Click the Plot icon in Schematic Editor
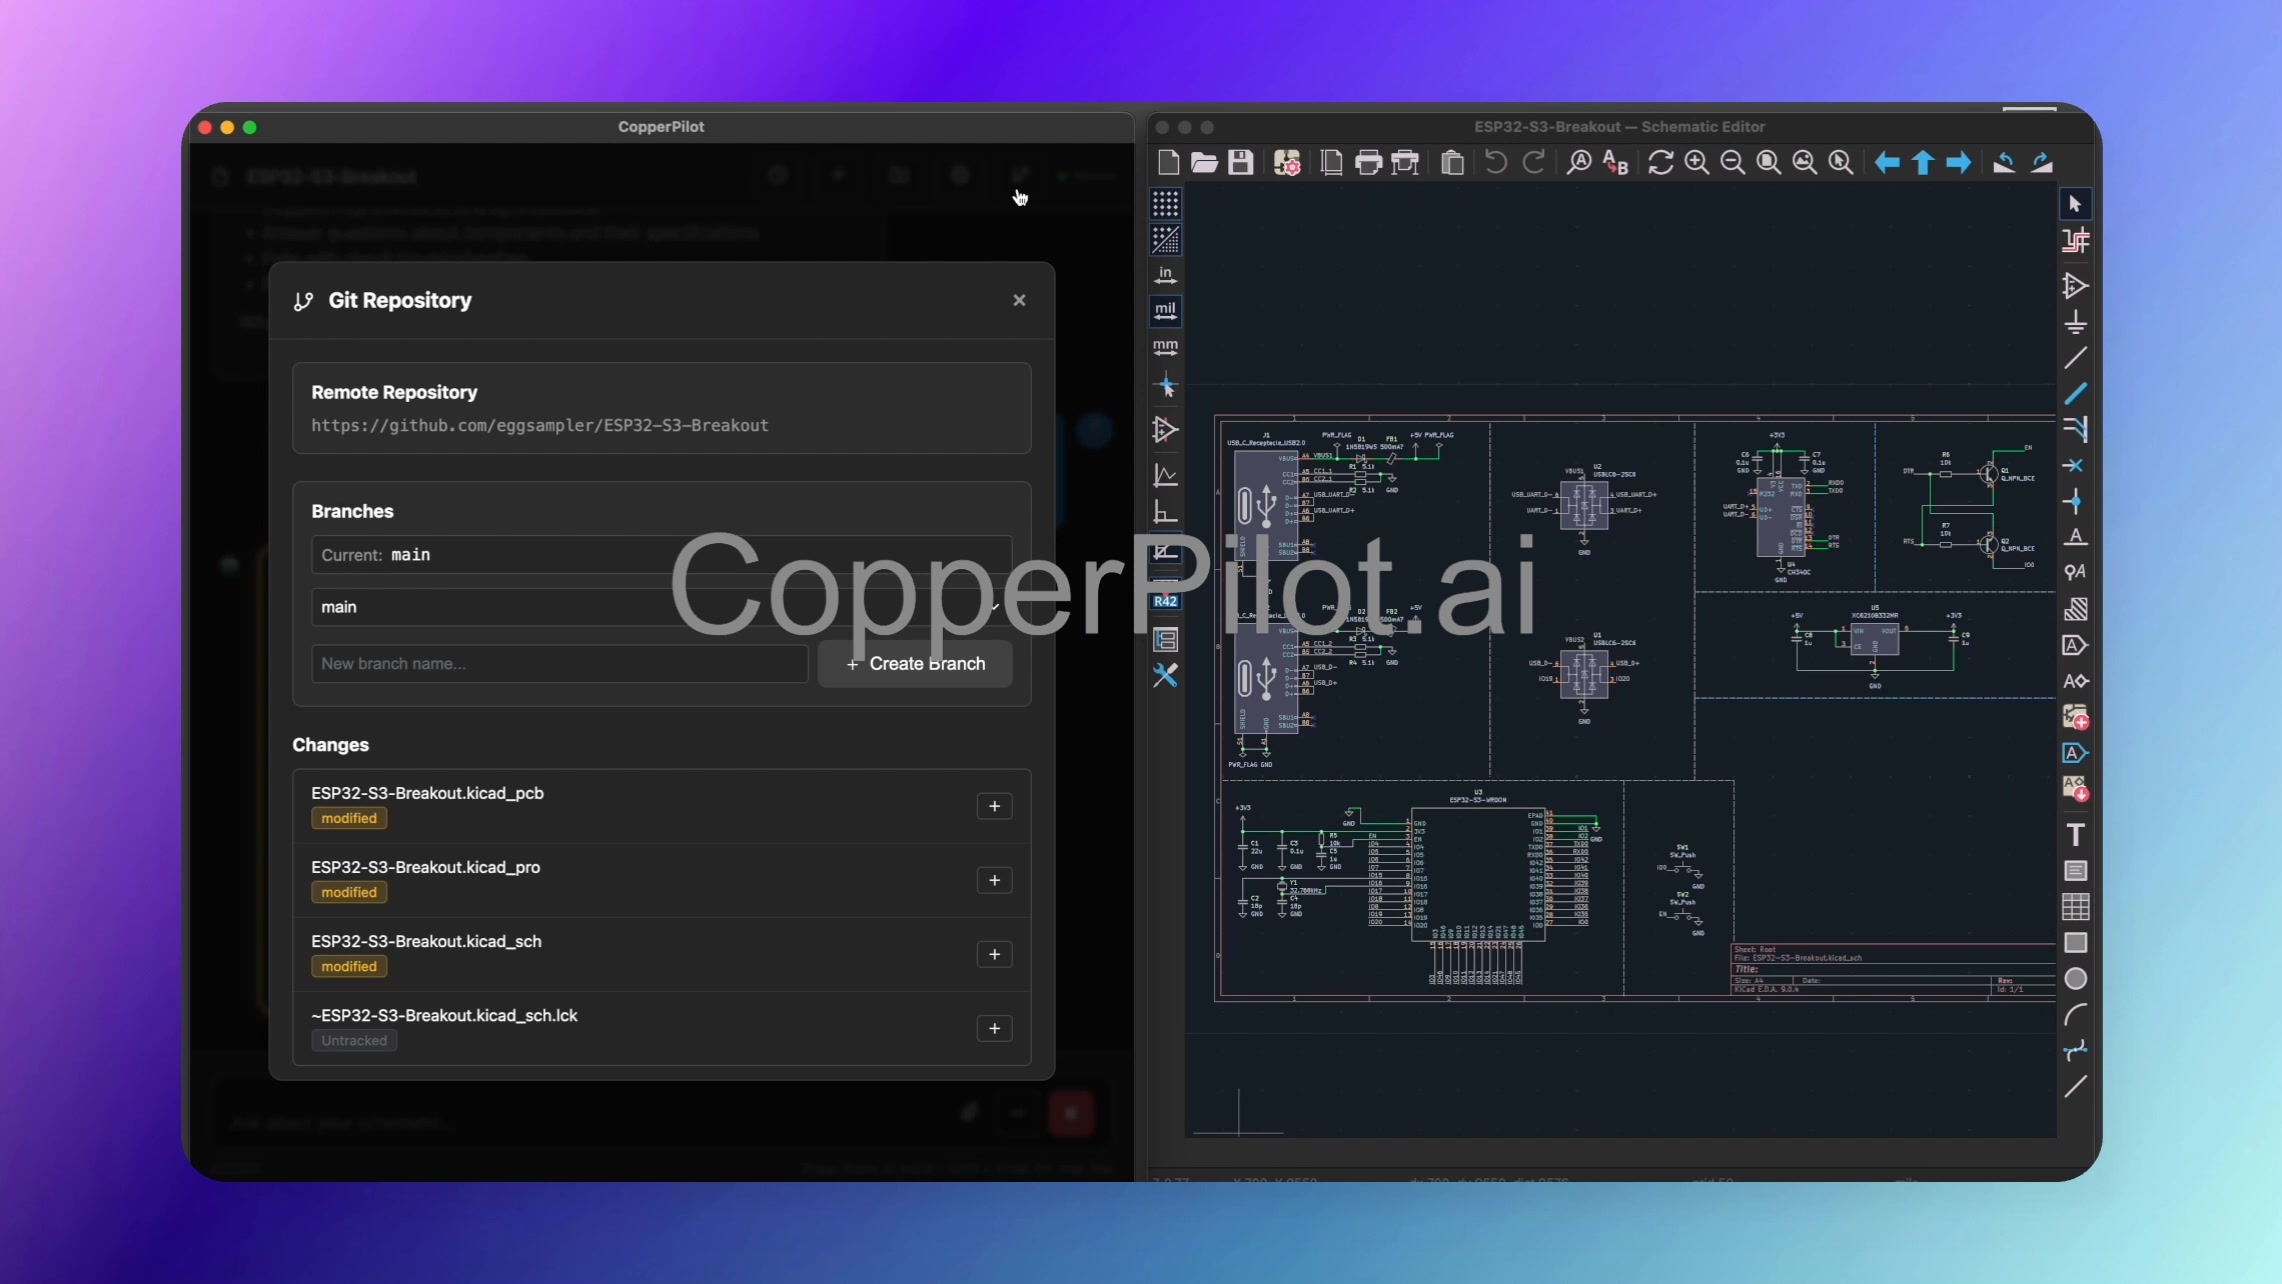 (1405, 162)
